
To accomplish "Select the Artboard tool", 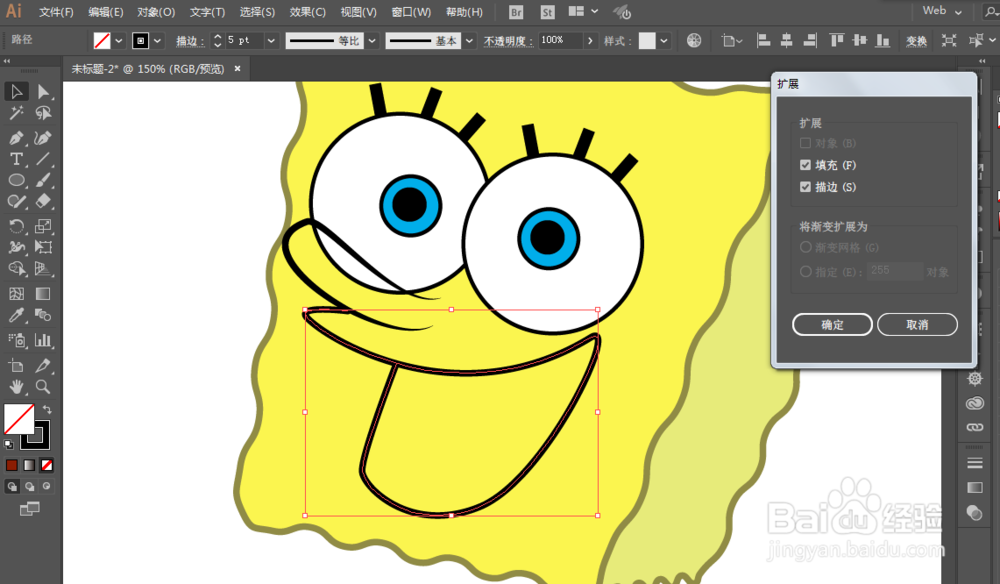I will (17, 365).
